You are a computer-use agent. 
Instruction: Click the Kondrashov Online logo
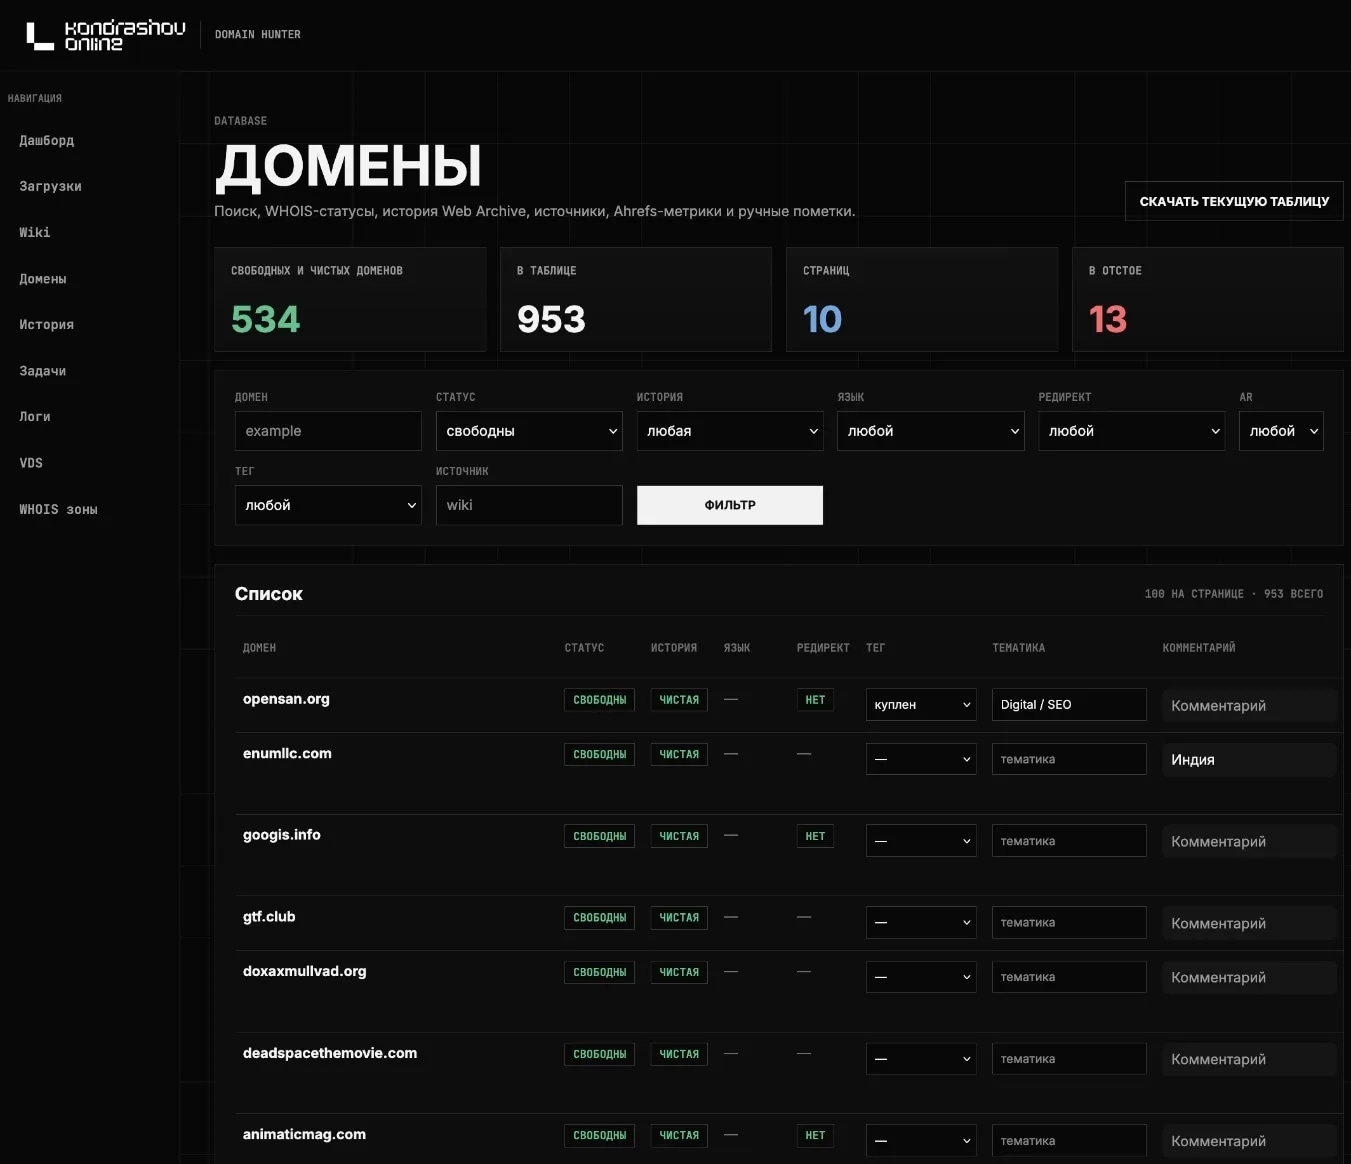point(105,35)
